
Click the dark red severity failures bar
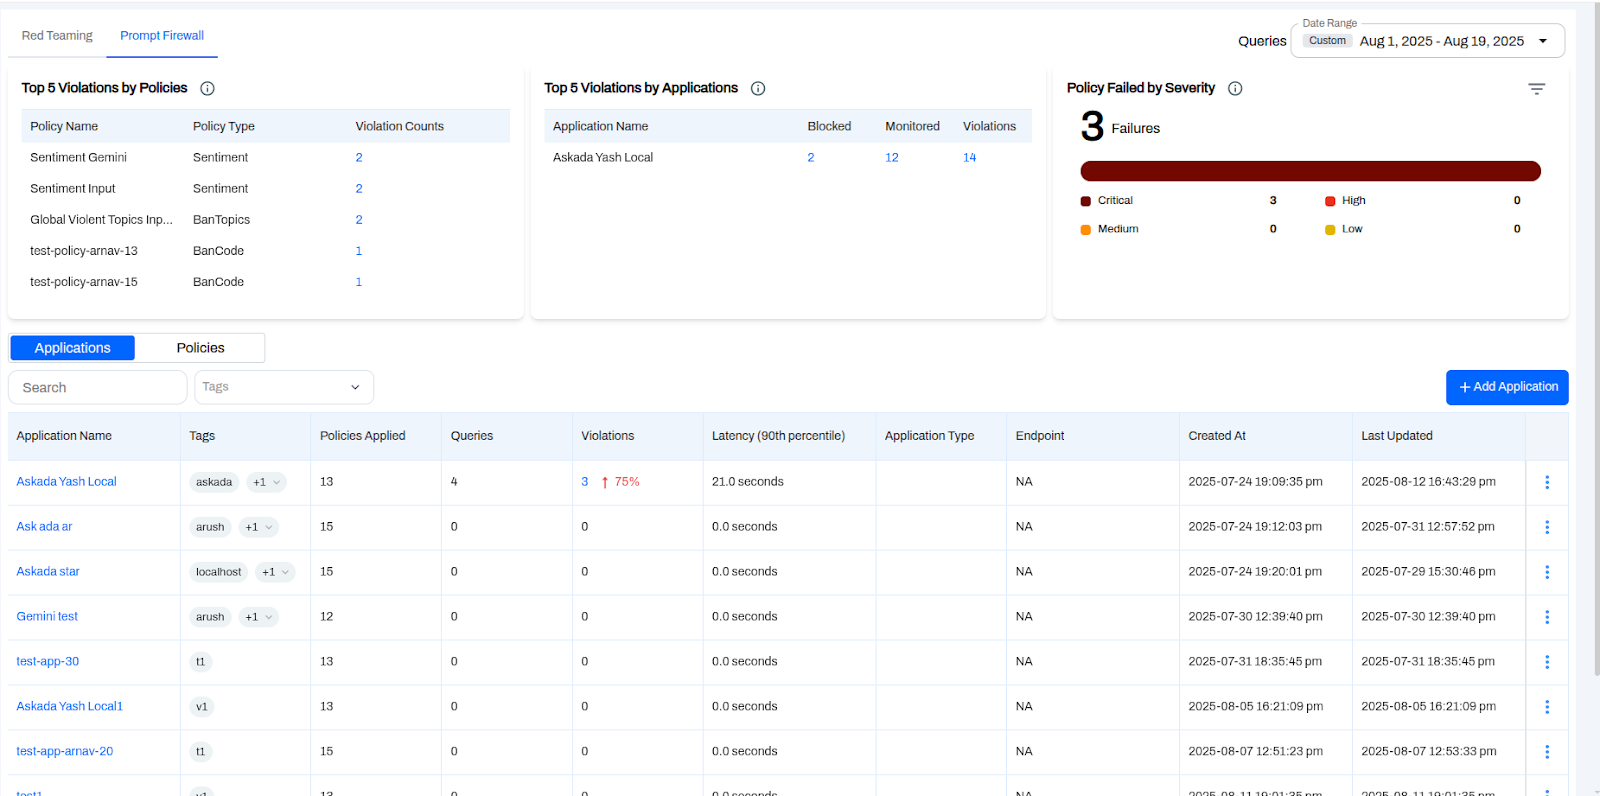point(1310,171)
